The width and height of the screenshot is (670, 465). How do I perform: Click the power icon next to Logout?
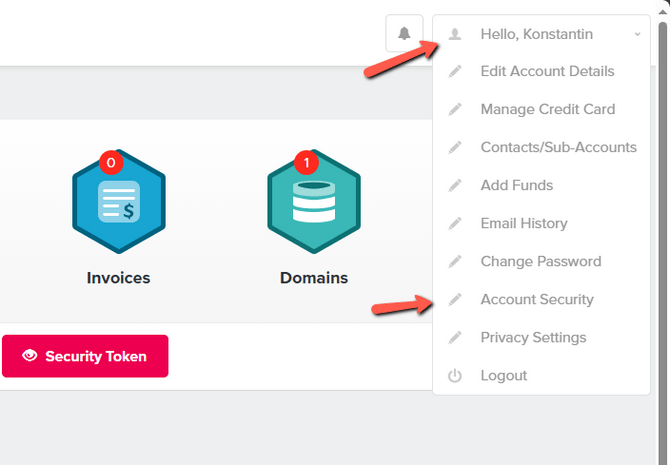455,376
